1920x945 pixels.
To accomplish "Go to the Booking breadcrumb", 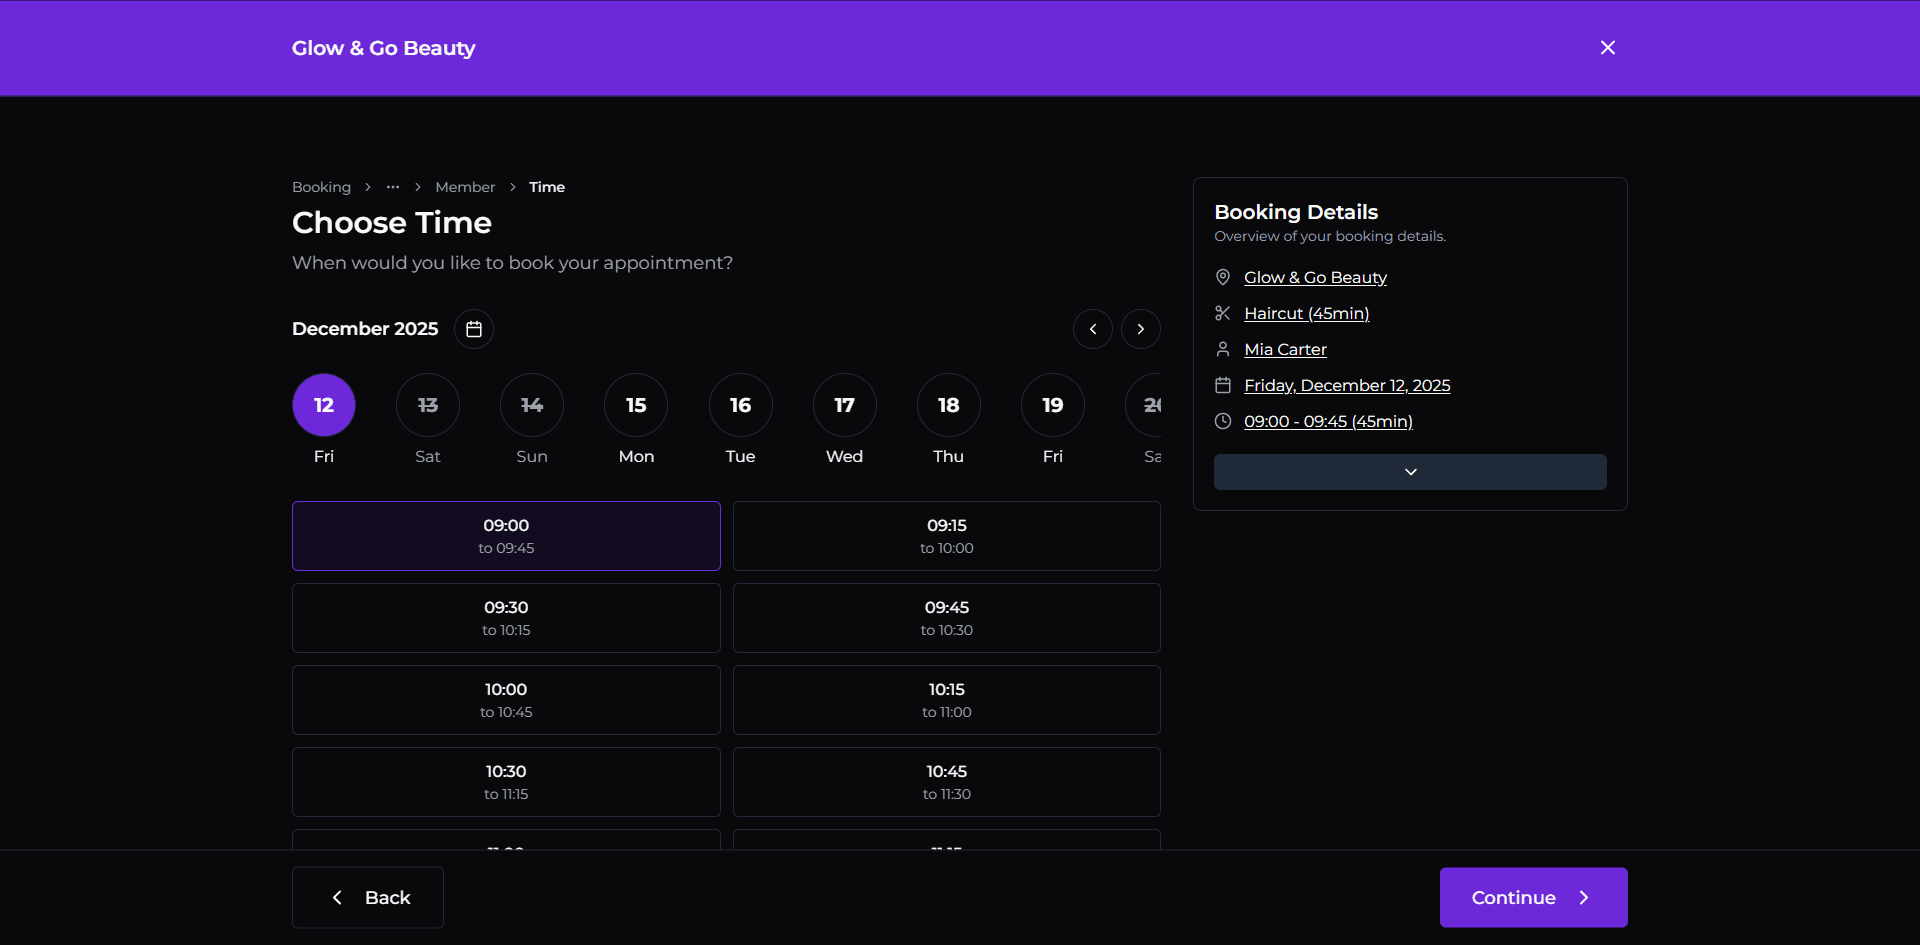I will click(x=321, y=187).
